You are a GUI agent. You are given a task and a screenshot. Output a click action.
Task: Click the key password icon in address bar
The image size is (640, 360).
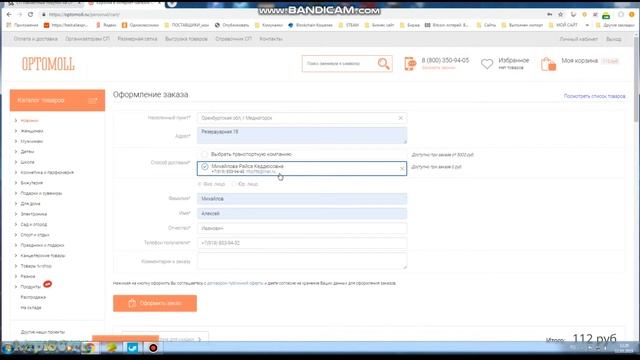click(x=549, y=14)
